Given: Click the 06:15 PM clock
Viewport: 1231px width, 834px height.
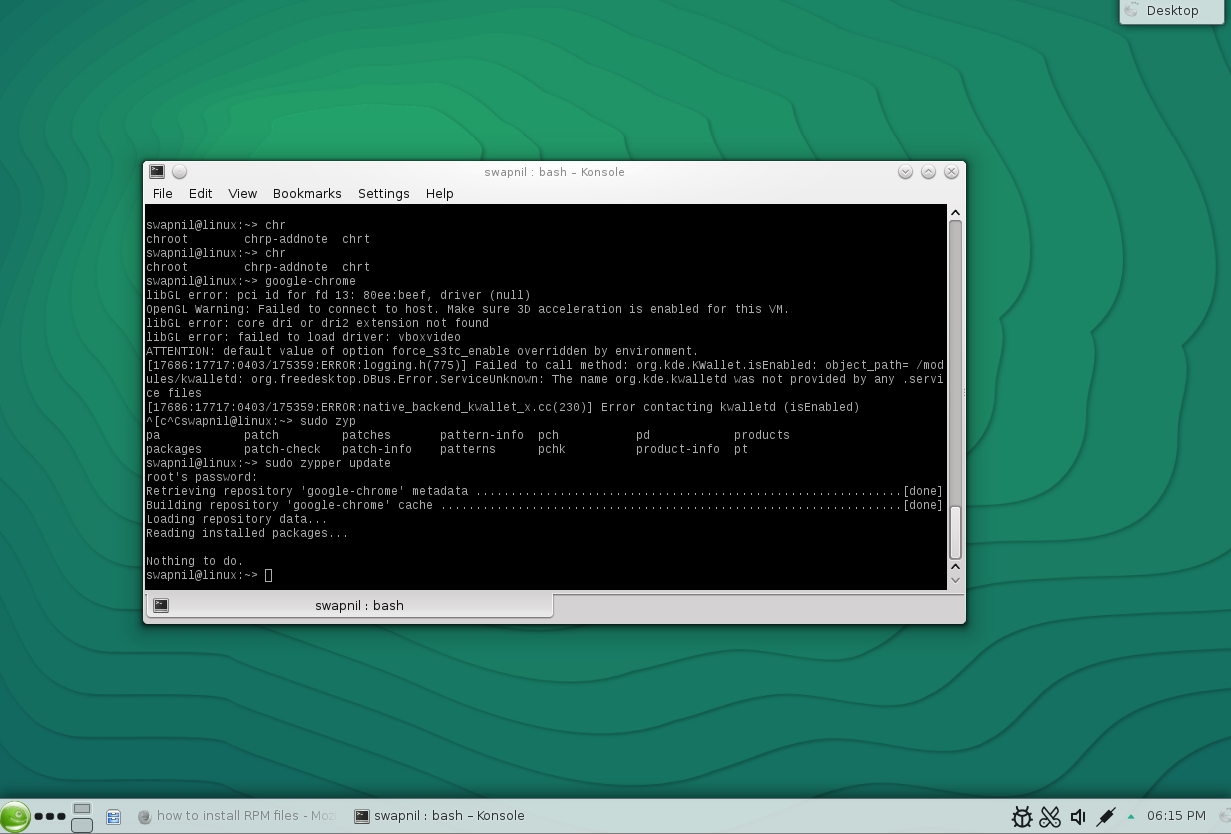Looking at the screenshot, I should (1176, 816).
